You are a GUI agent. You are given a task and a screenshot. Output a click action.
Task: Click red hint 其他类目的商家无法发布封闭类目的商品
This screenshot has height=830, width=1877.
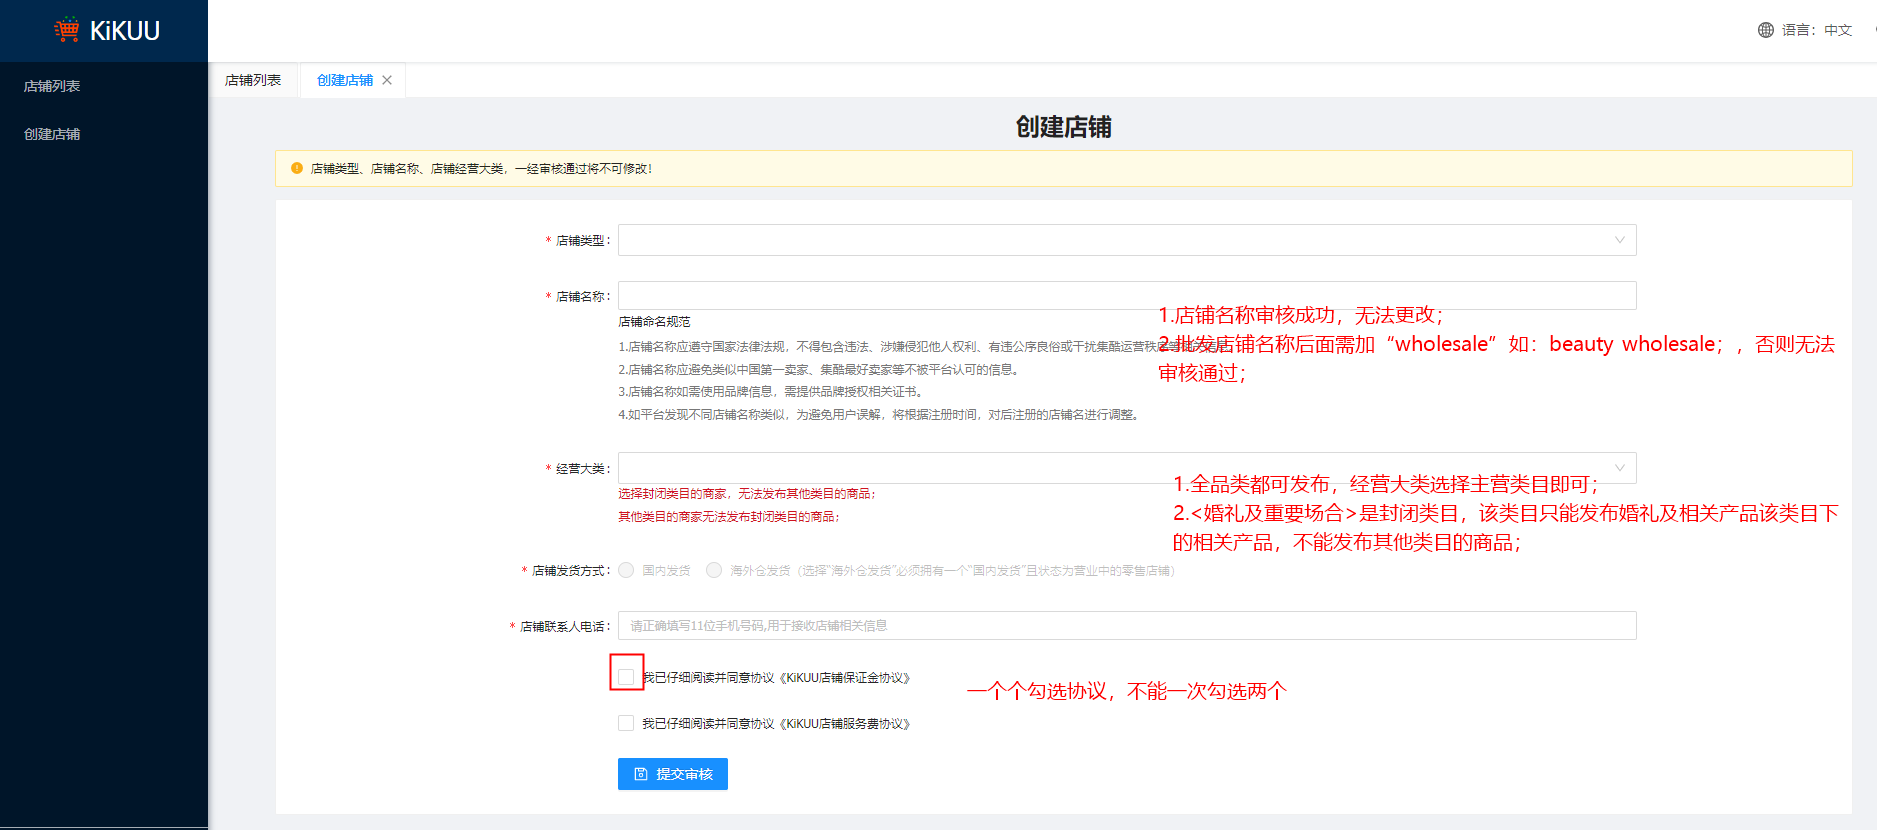coord(729,517)
